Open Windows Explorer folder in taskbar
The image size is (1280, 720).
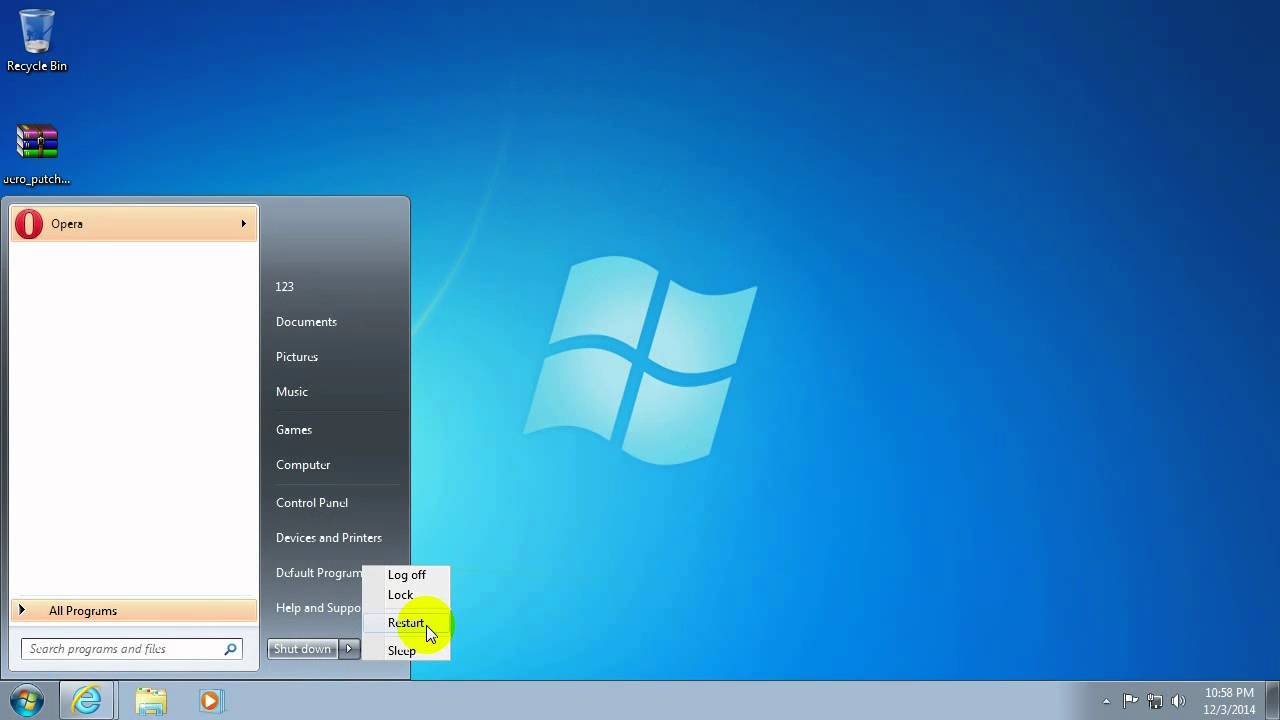(151, 701)
